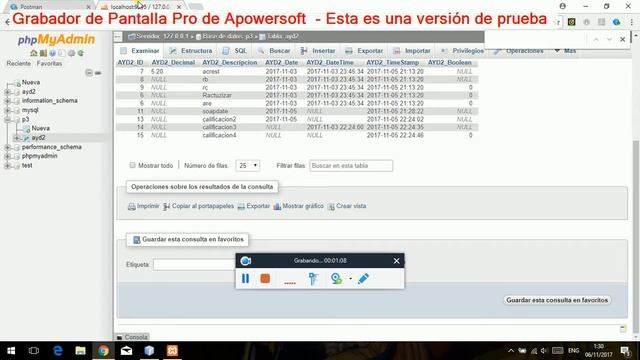Collapse all tree nodes icon
640x360 pixels.
[x=89, y=73]
